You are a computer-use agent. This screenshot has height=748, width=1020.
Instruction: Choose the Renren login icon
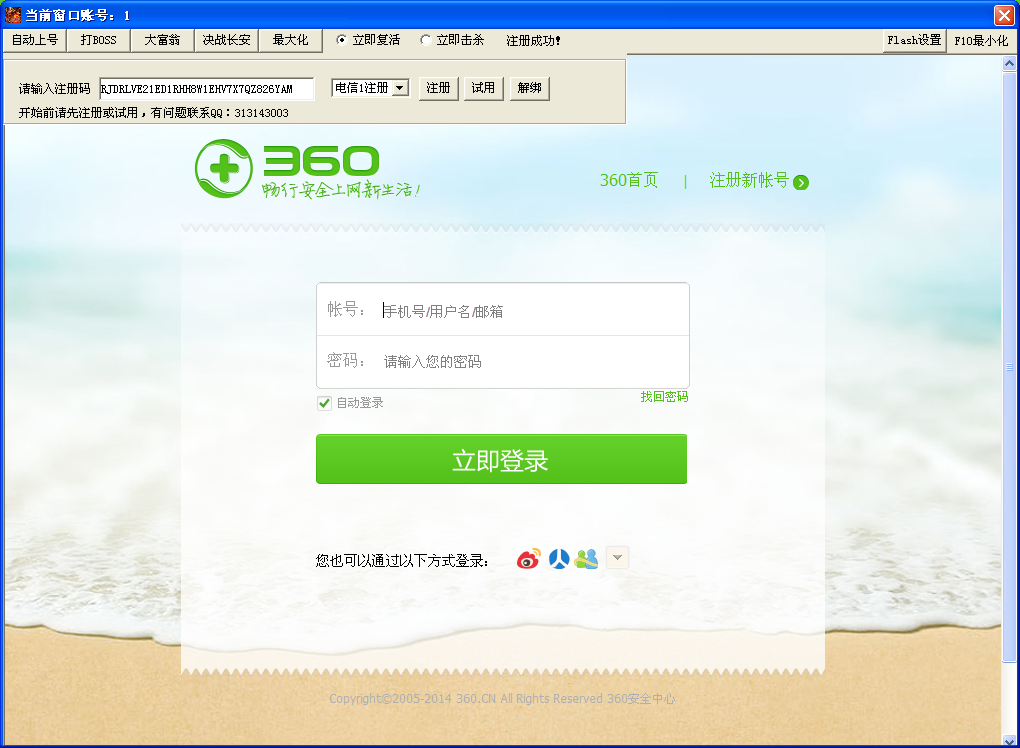pyautogui.click(x=559, y=558)
